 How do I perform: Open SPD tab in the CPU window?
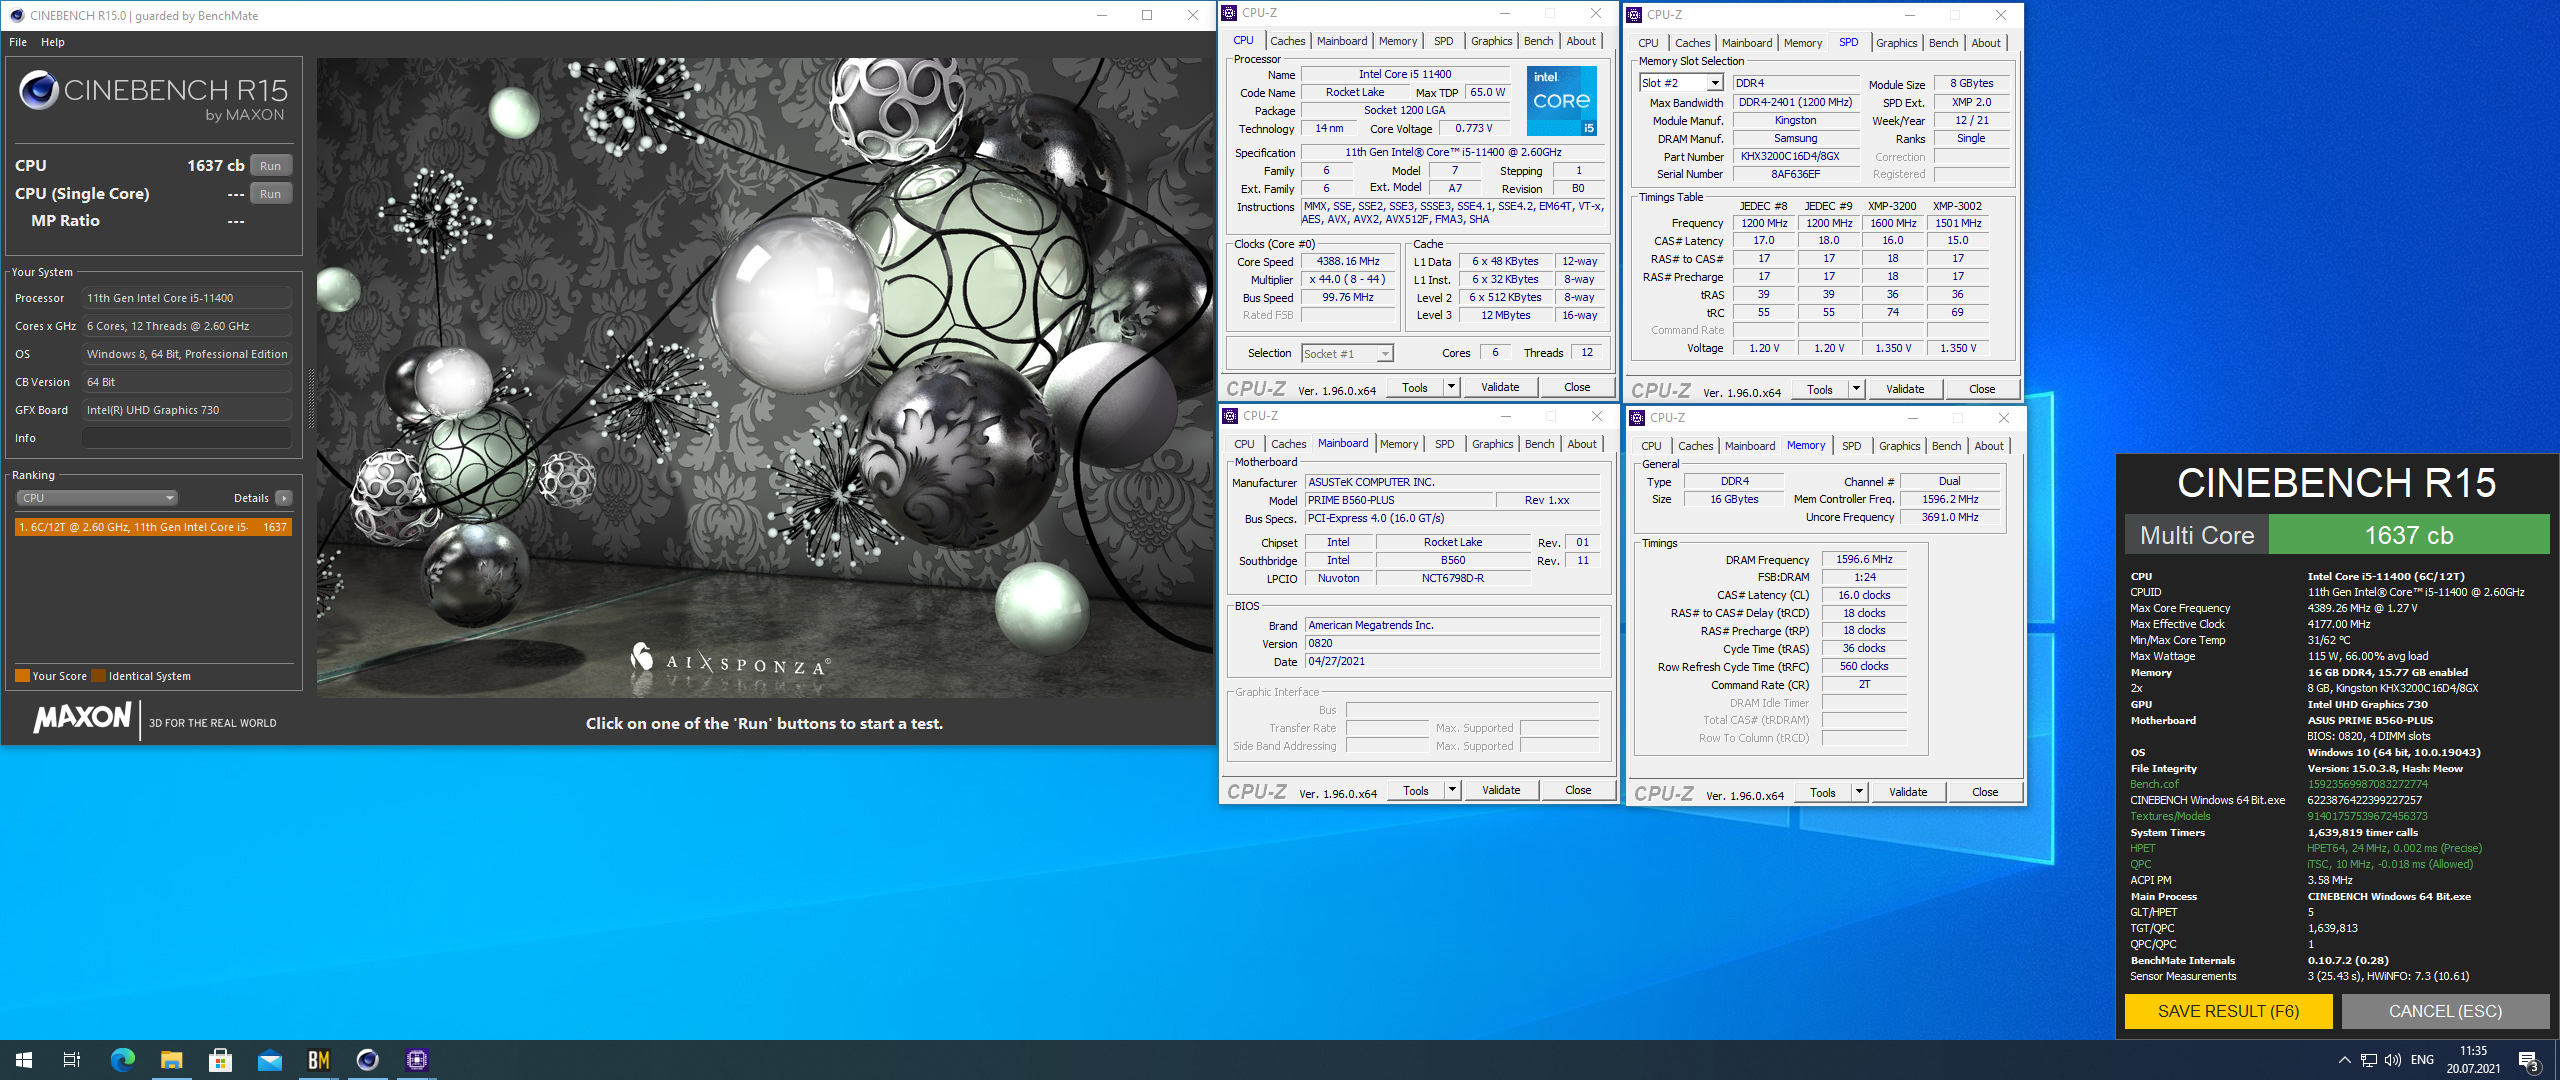[1444, 41]
